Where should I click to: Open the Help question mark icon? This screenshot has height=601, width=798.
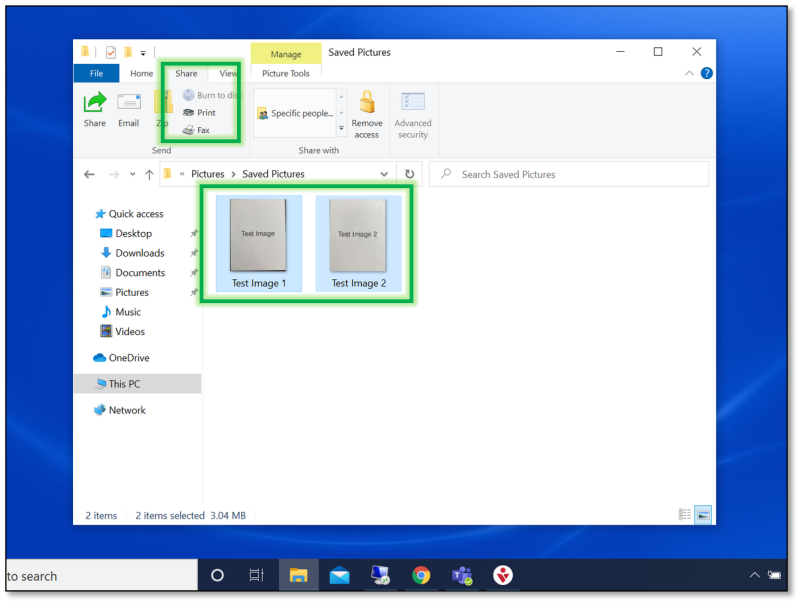pyautogui.click(x=706, y=73)
